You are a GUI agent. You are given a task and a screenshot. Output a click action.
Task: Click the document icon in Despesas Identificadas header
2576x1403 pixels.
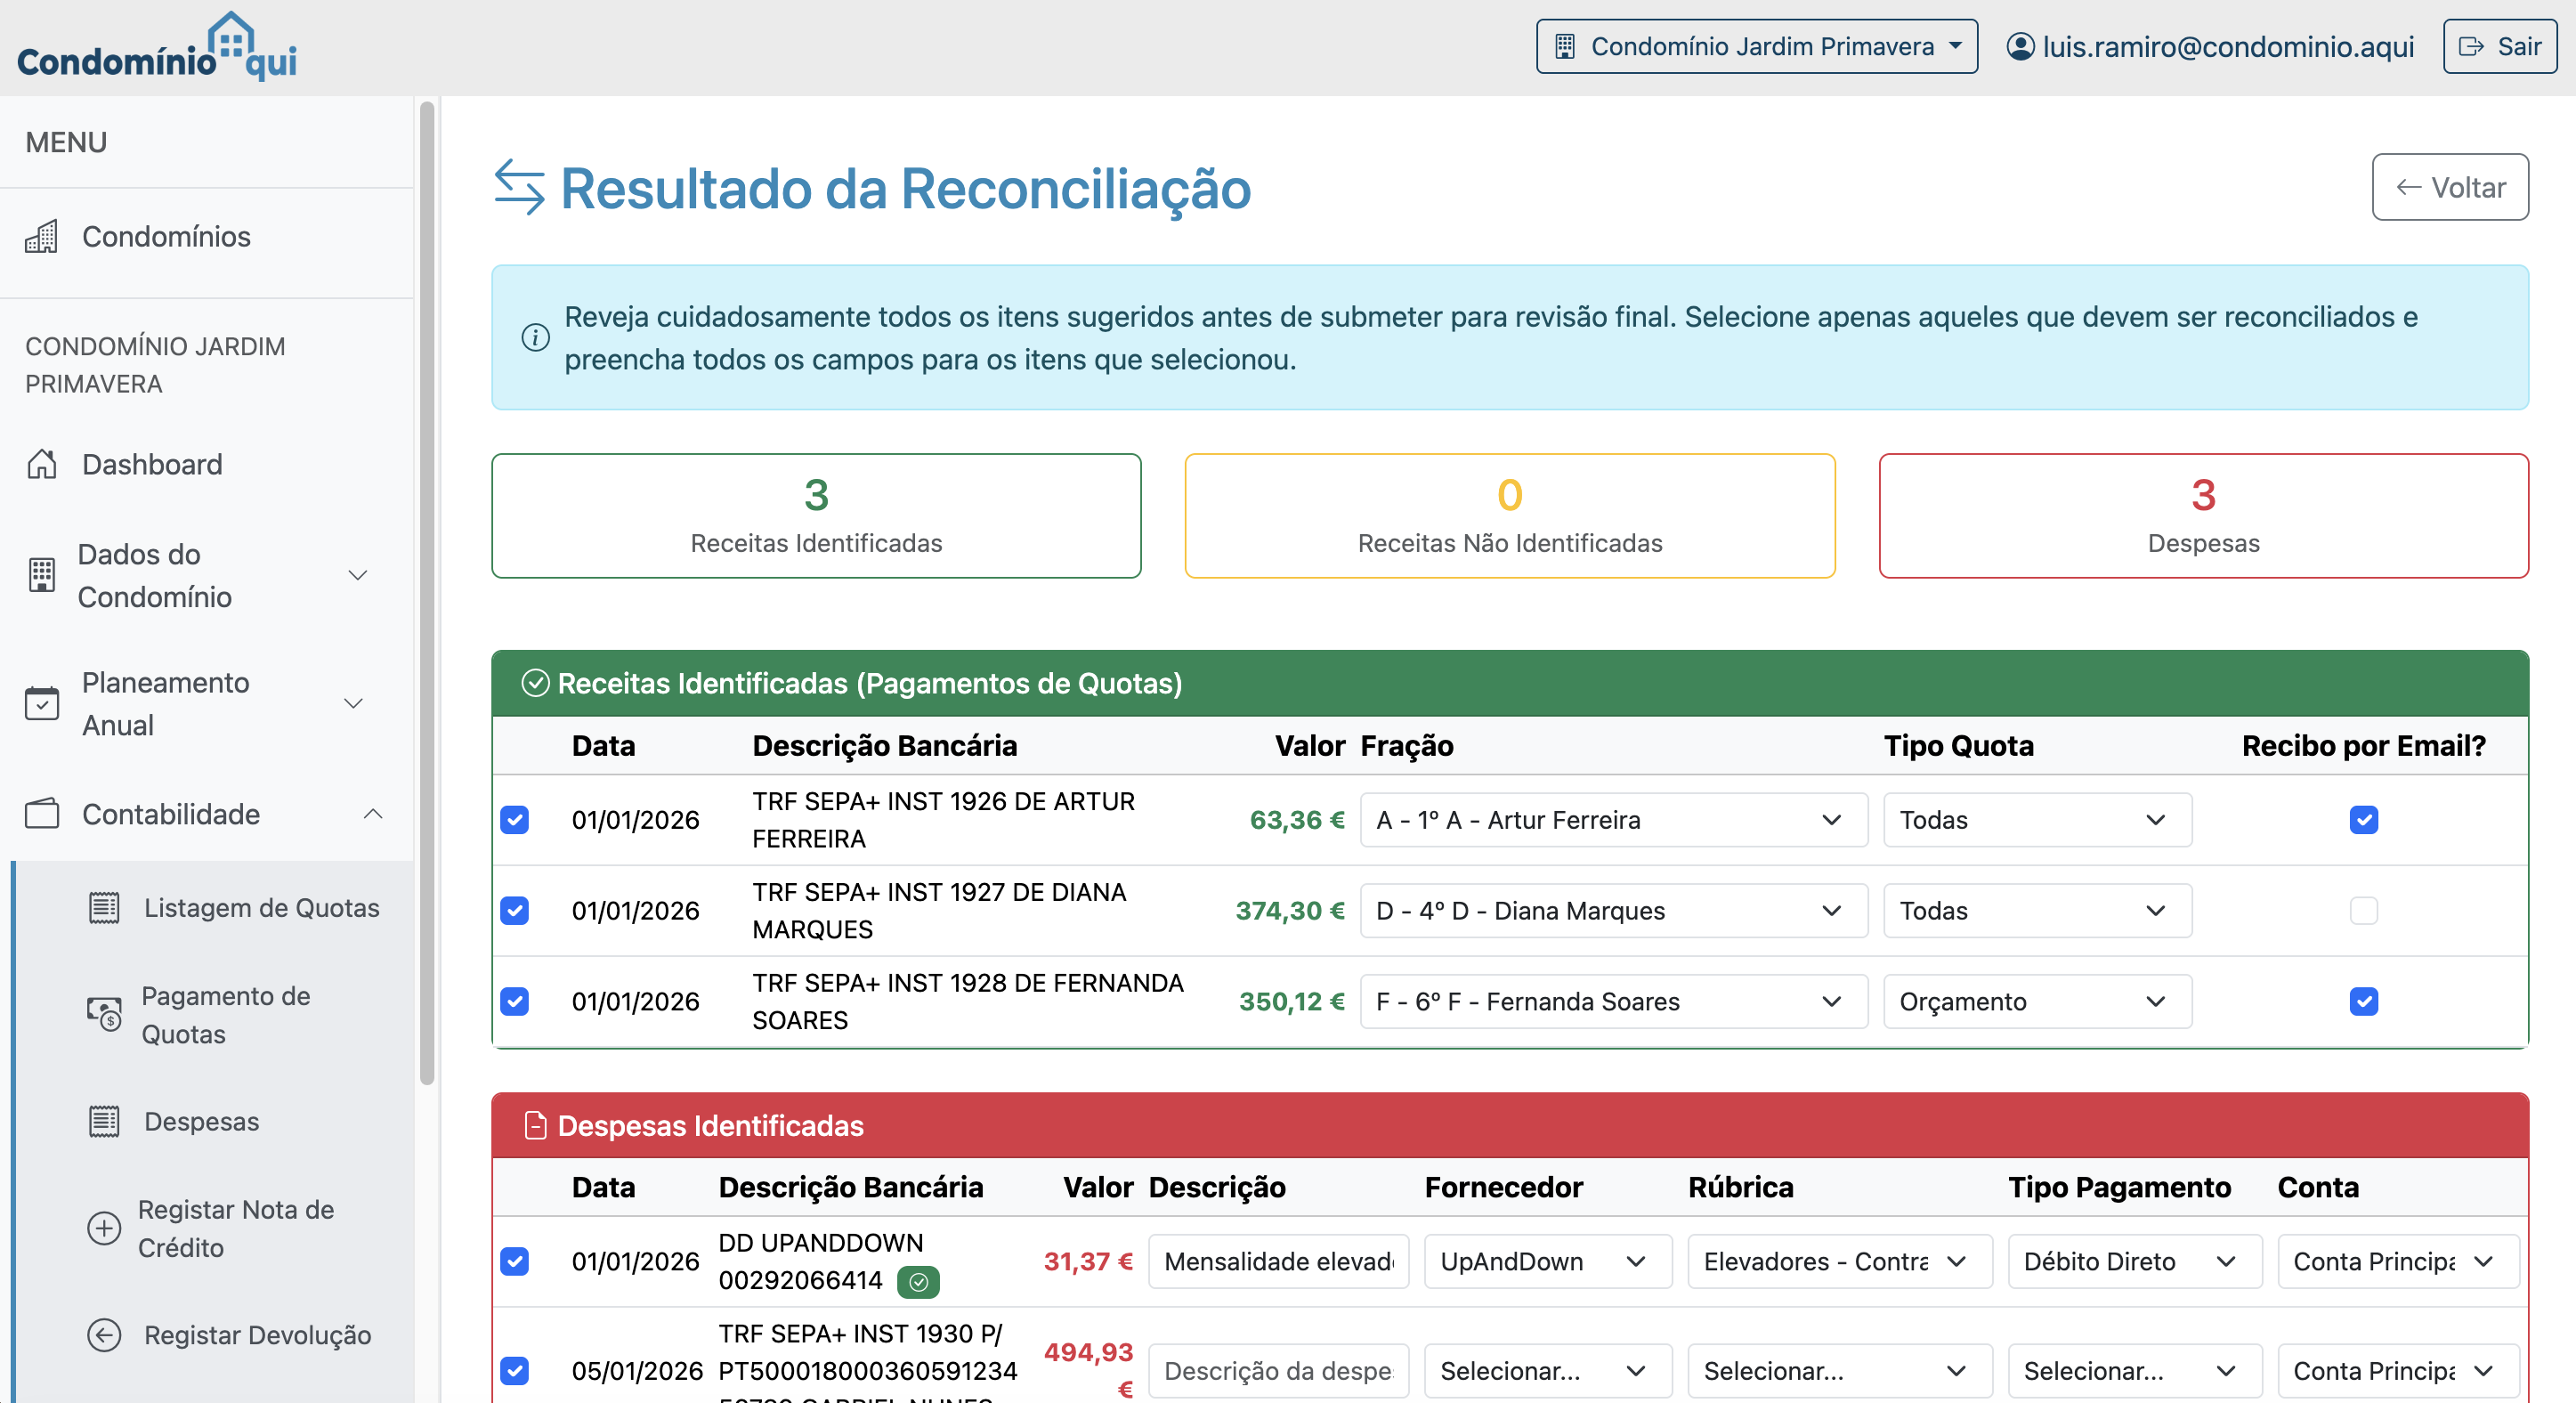coord(536,1126)
